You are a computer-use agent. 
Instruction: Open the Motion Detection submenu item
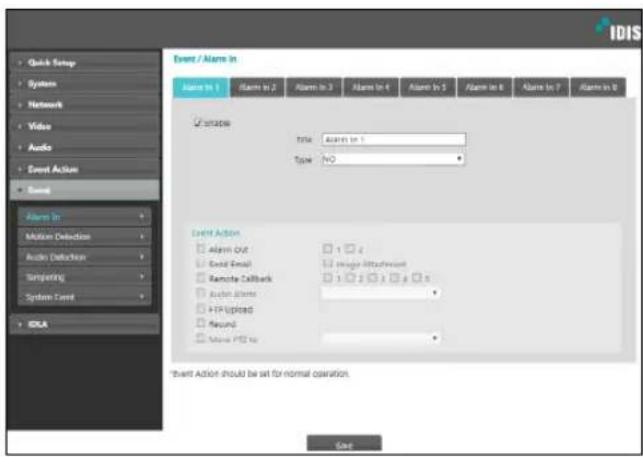84,237
